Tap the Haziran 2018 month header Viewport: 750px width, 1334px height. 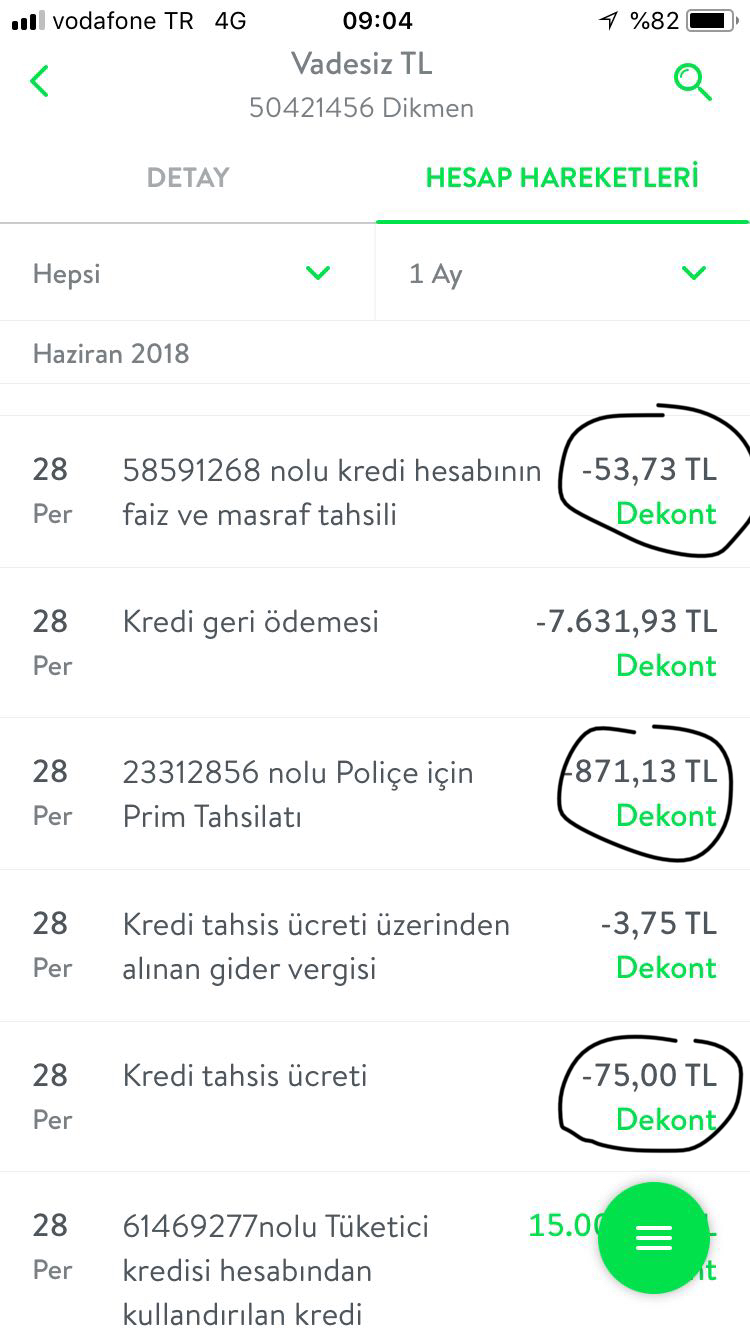(111, 354)
